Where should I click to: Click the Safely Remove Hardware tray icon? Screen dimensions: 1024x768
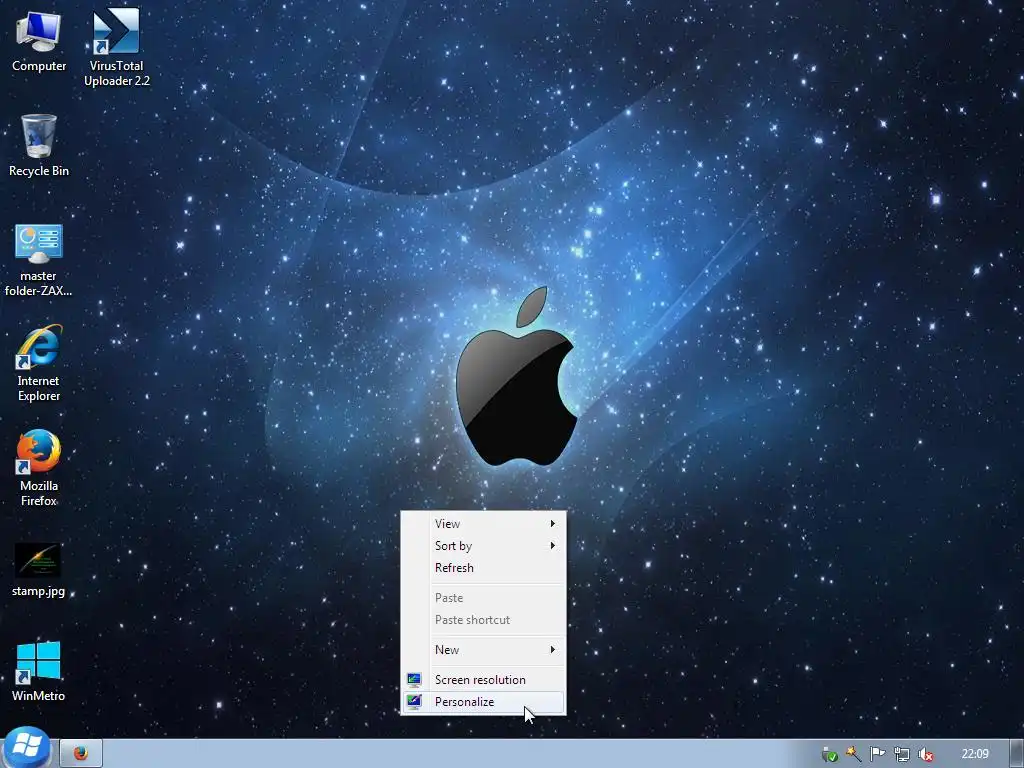(829, 754)
